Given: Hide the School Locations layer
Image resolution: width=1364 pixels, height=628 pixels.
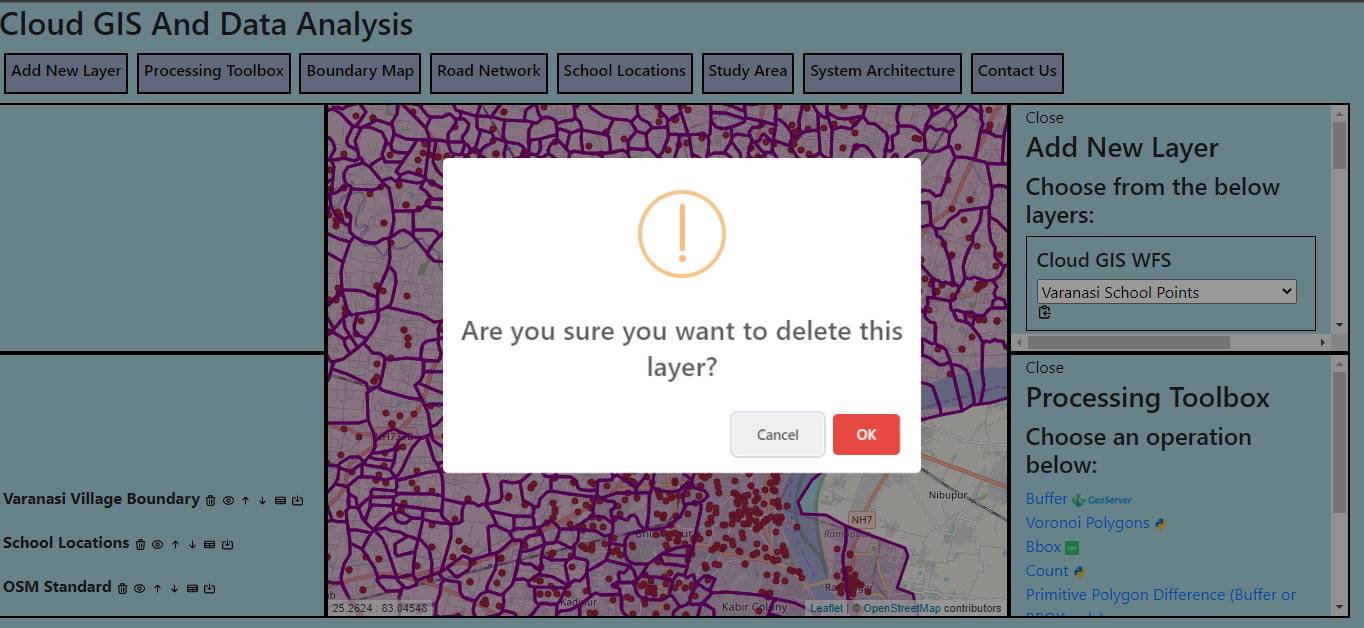Looking at the screenshot, I should coord(157,545).
